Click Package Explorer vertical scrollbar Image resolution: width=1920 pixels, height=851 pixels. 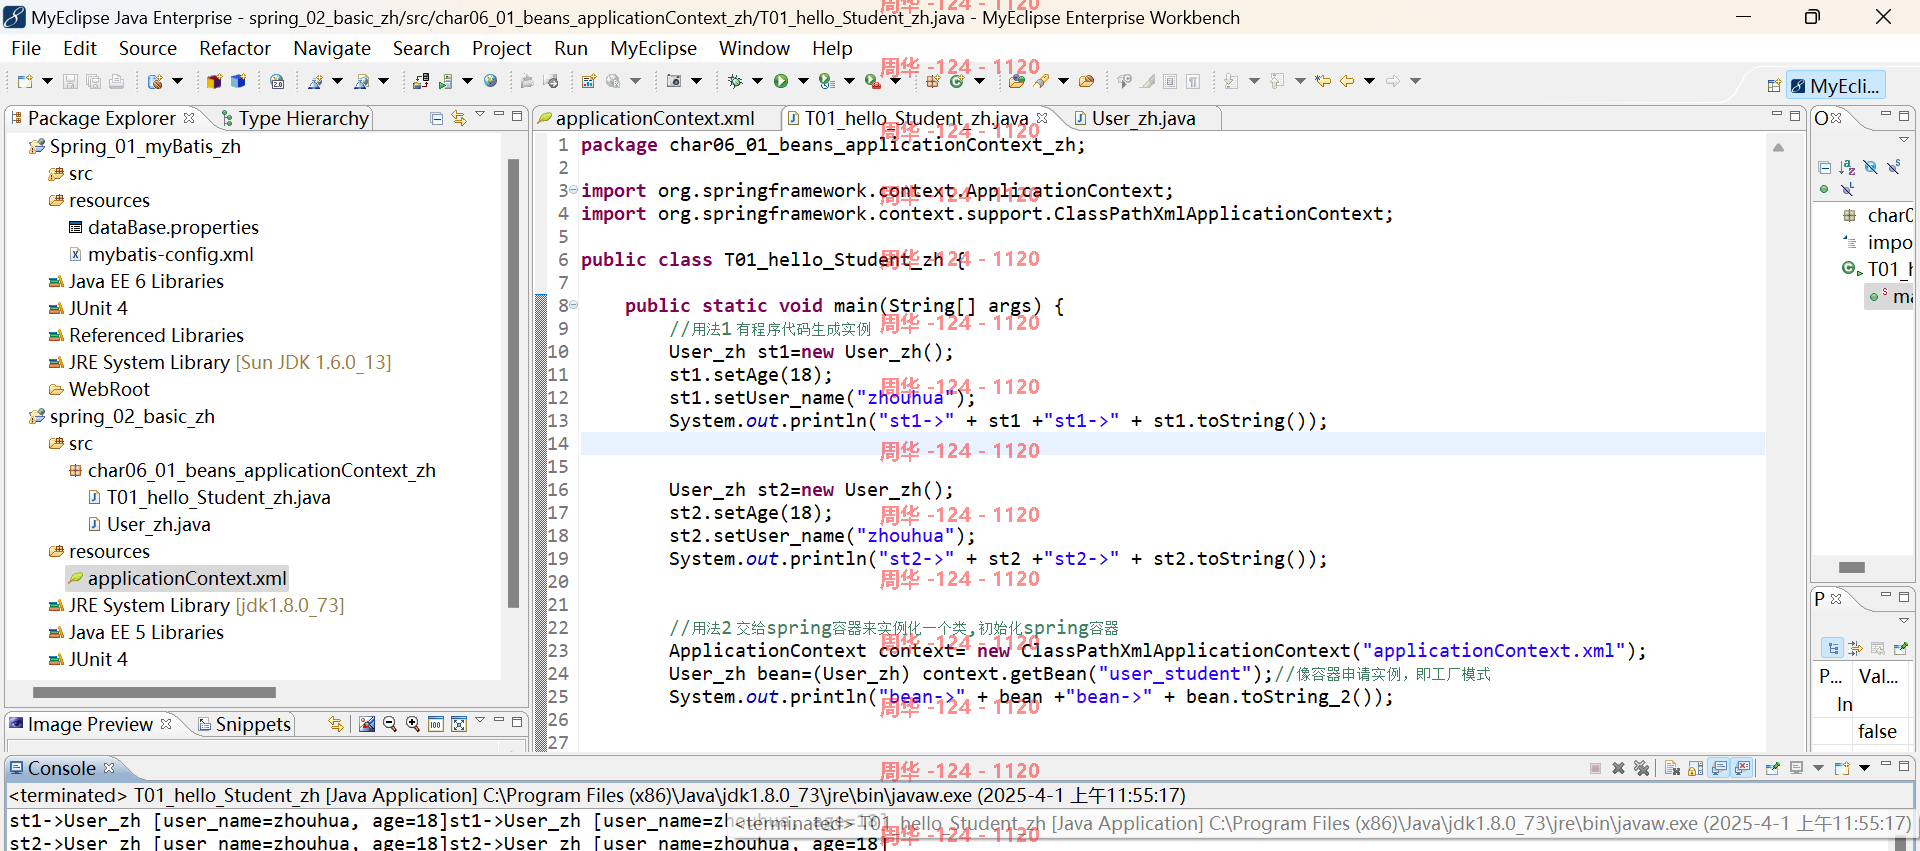(514, 383)
